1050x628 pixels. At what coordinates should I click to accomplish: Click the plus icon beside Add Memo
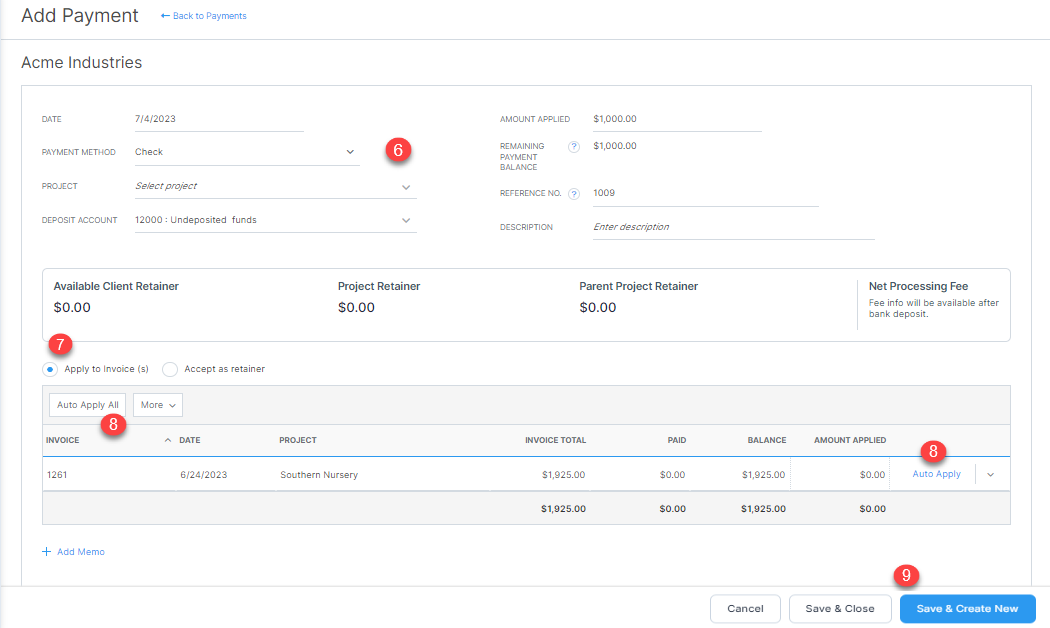pyautogui.click(x=46, y=552)
